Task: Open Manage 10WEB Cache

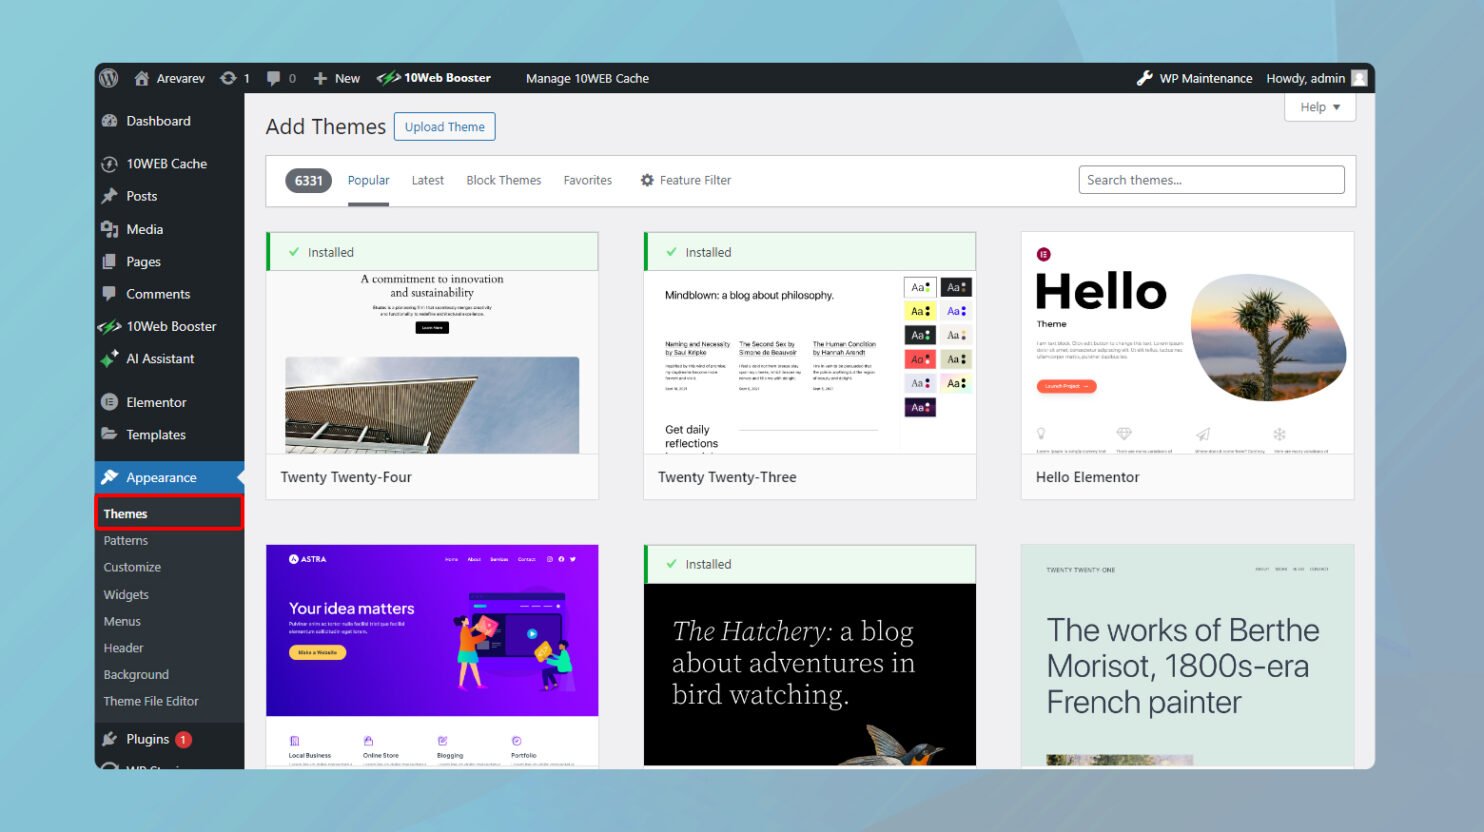Action: (x=587, y=78)
